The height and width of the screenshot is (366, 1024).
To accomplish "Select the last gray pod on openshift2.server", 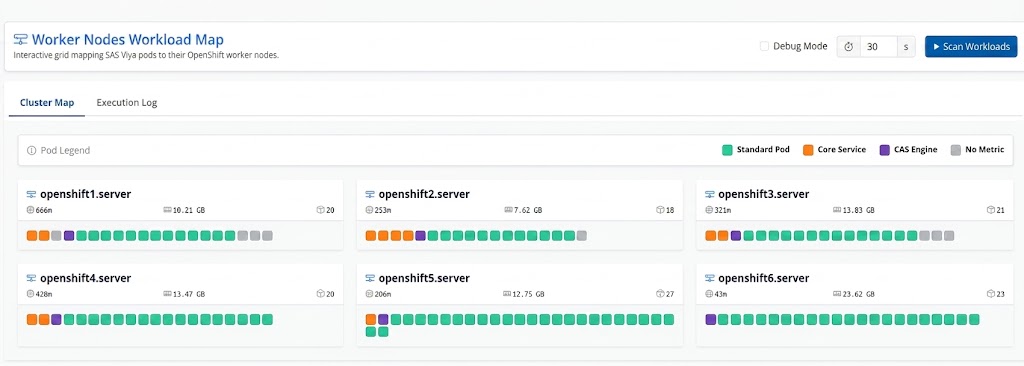I will [x=581, y=235].
